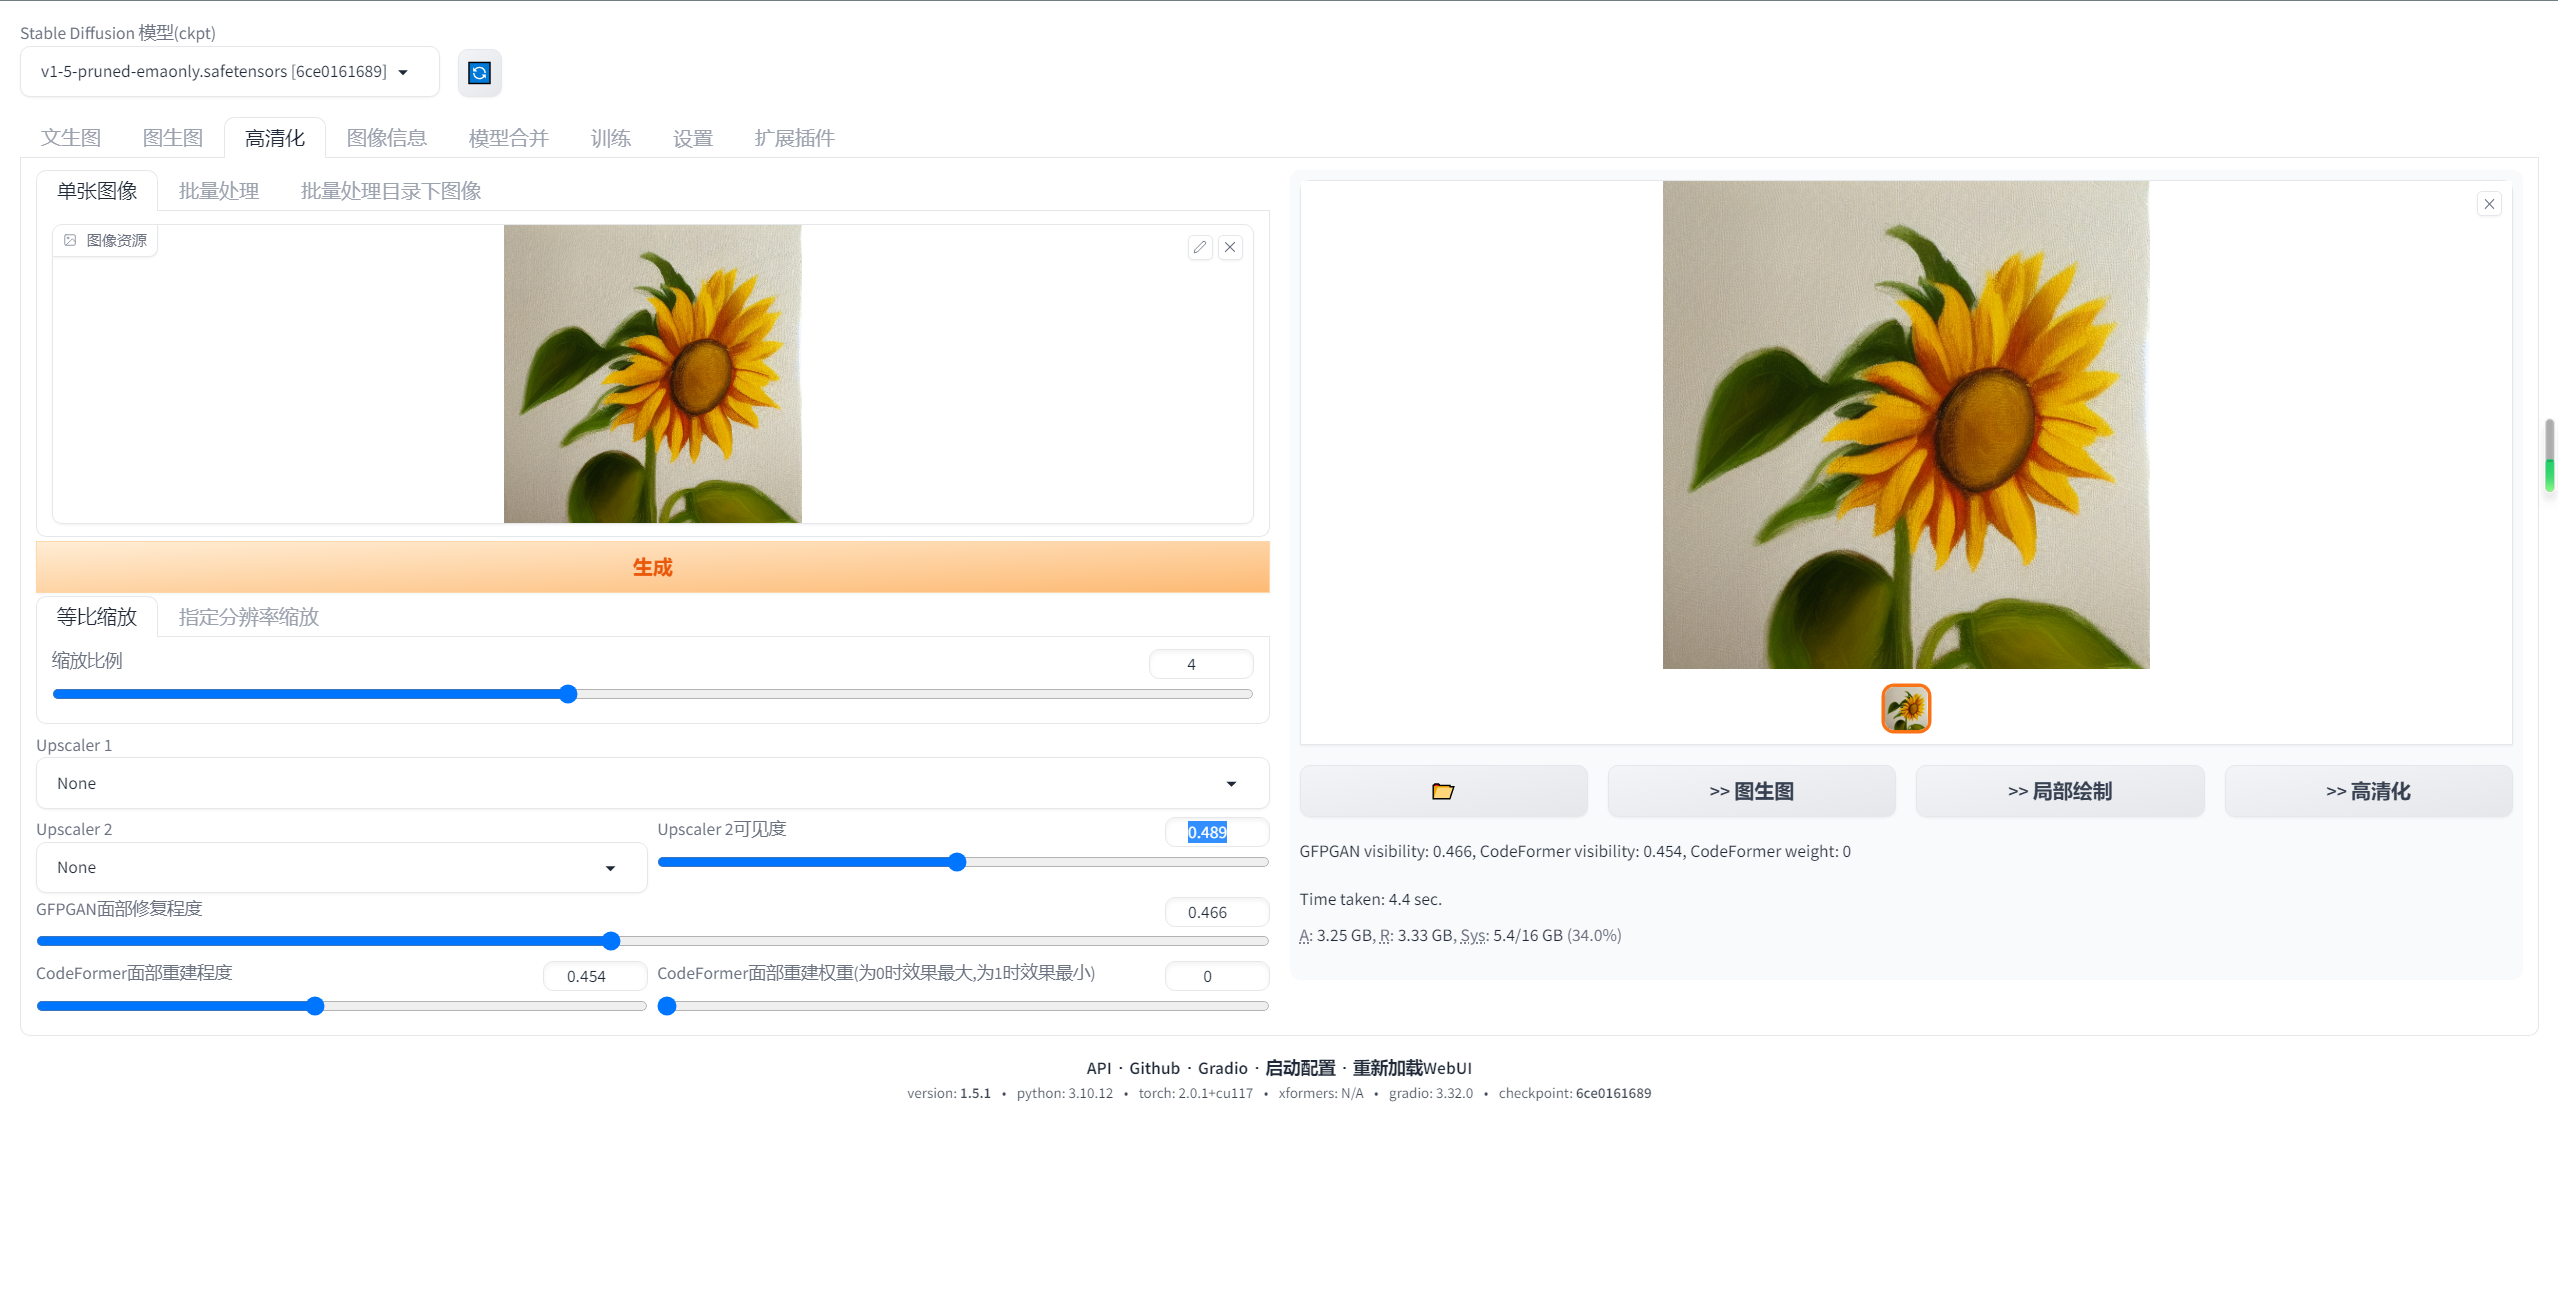Switch to 批量处理 sub-tab
Image resolution: width=2558 pixels, height=1312 pixels.
tap(219, 191)
